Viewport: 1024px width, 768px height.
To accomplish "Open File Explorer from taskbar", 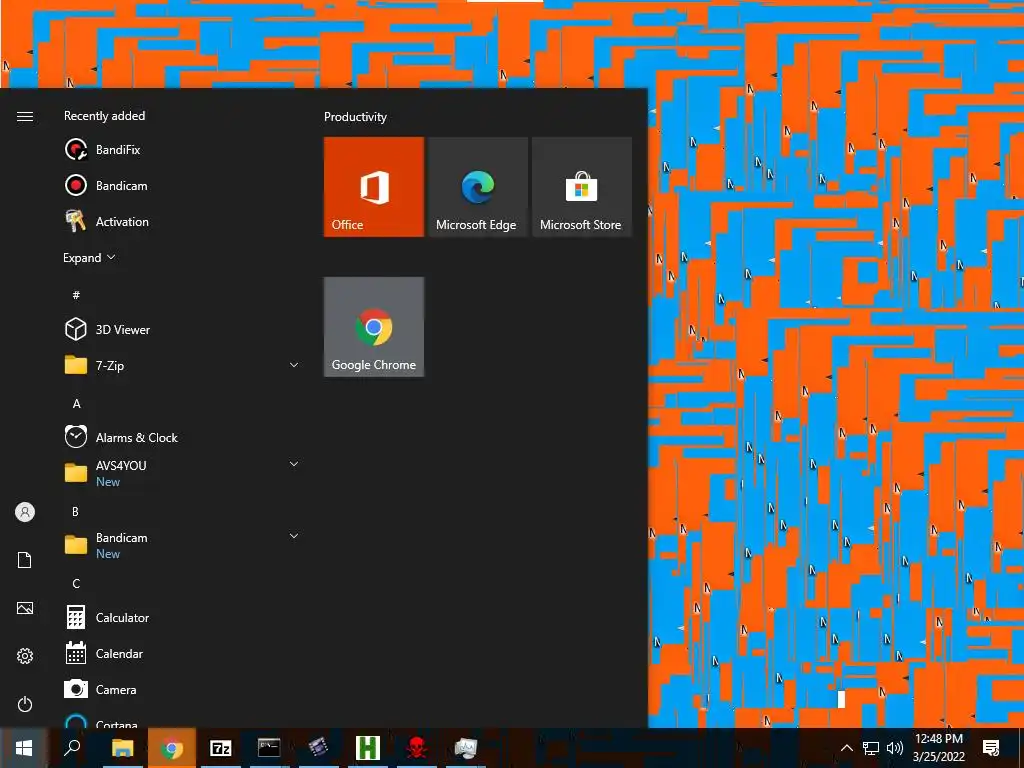I will point(122,748).
